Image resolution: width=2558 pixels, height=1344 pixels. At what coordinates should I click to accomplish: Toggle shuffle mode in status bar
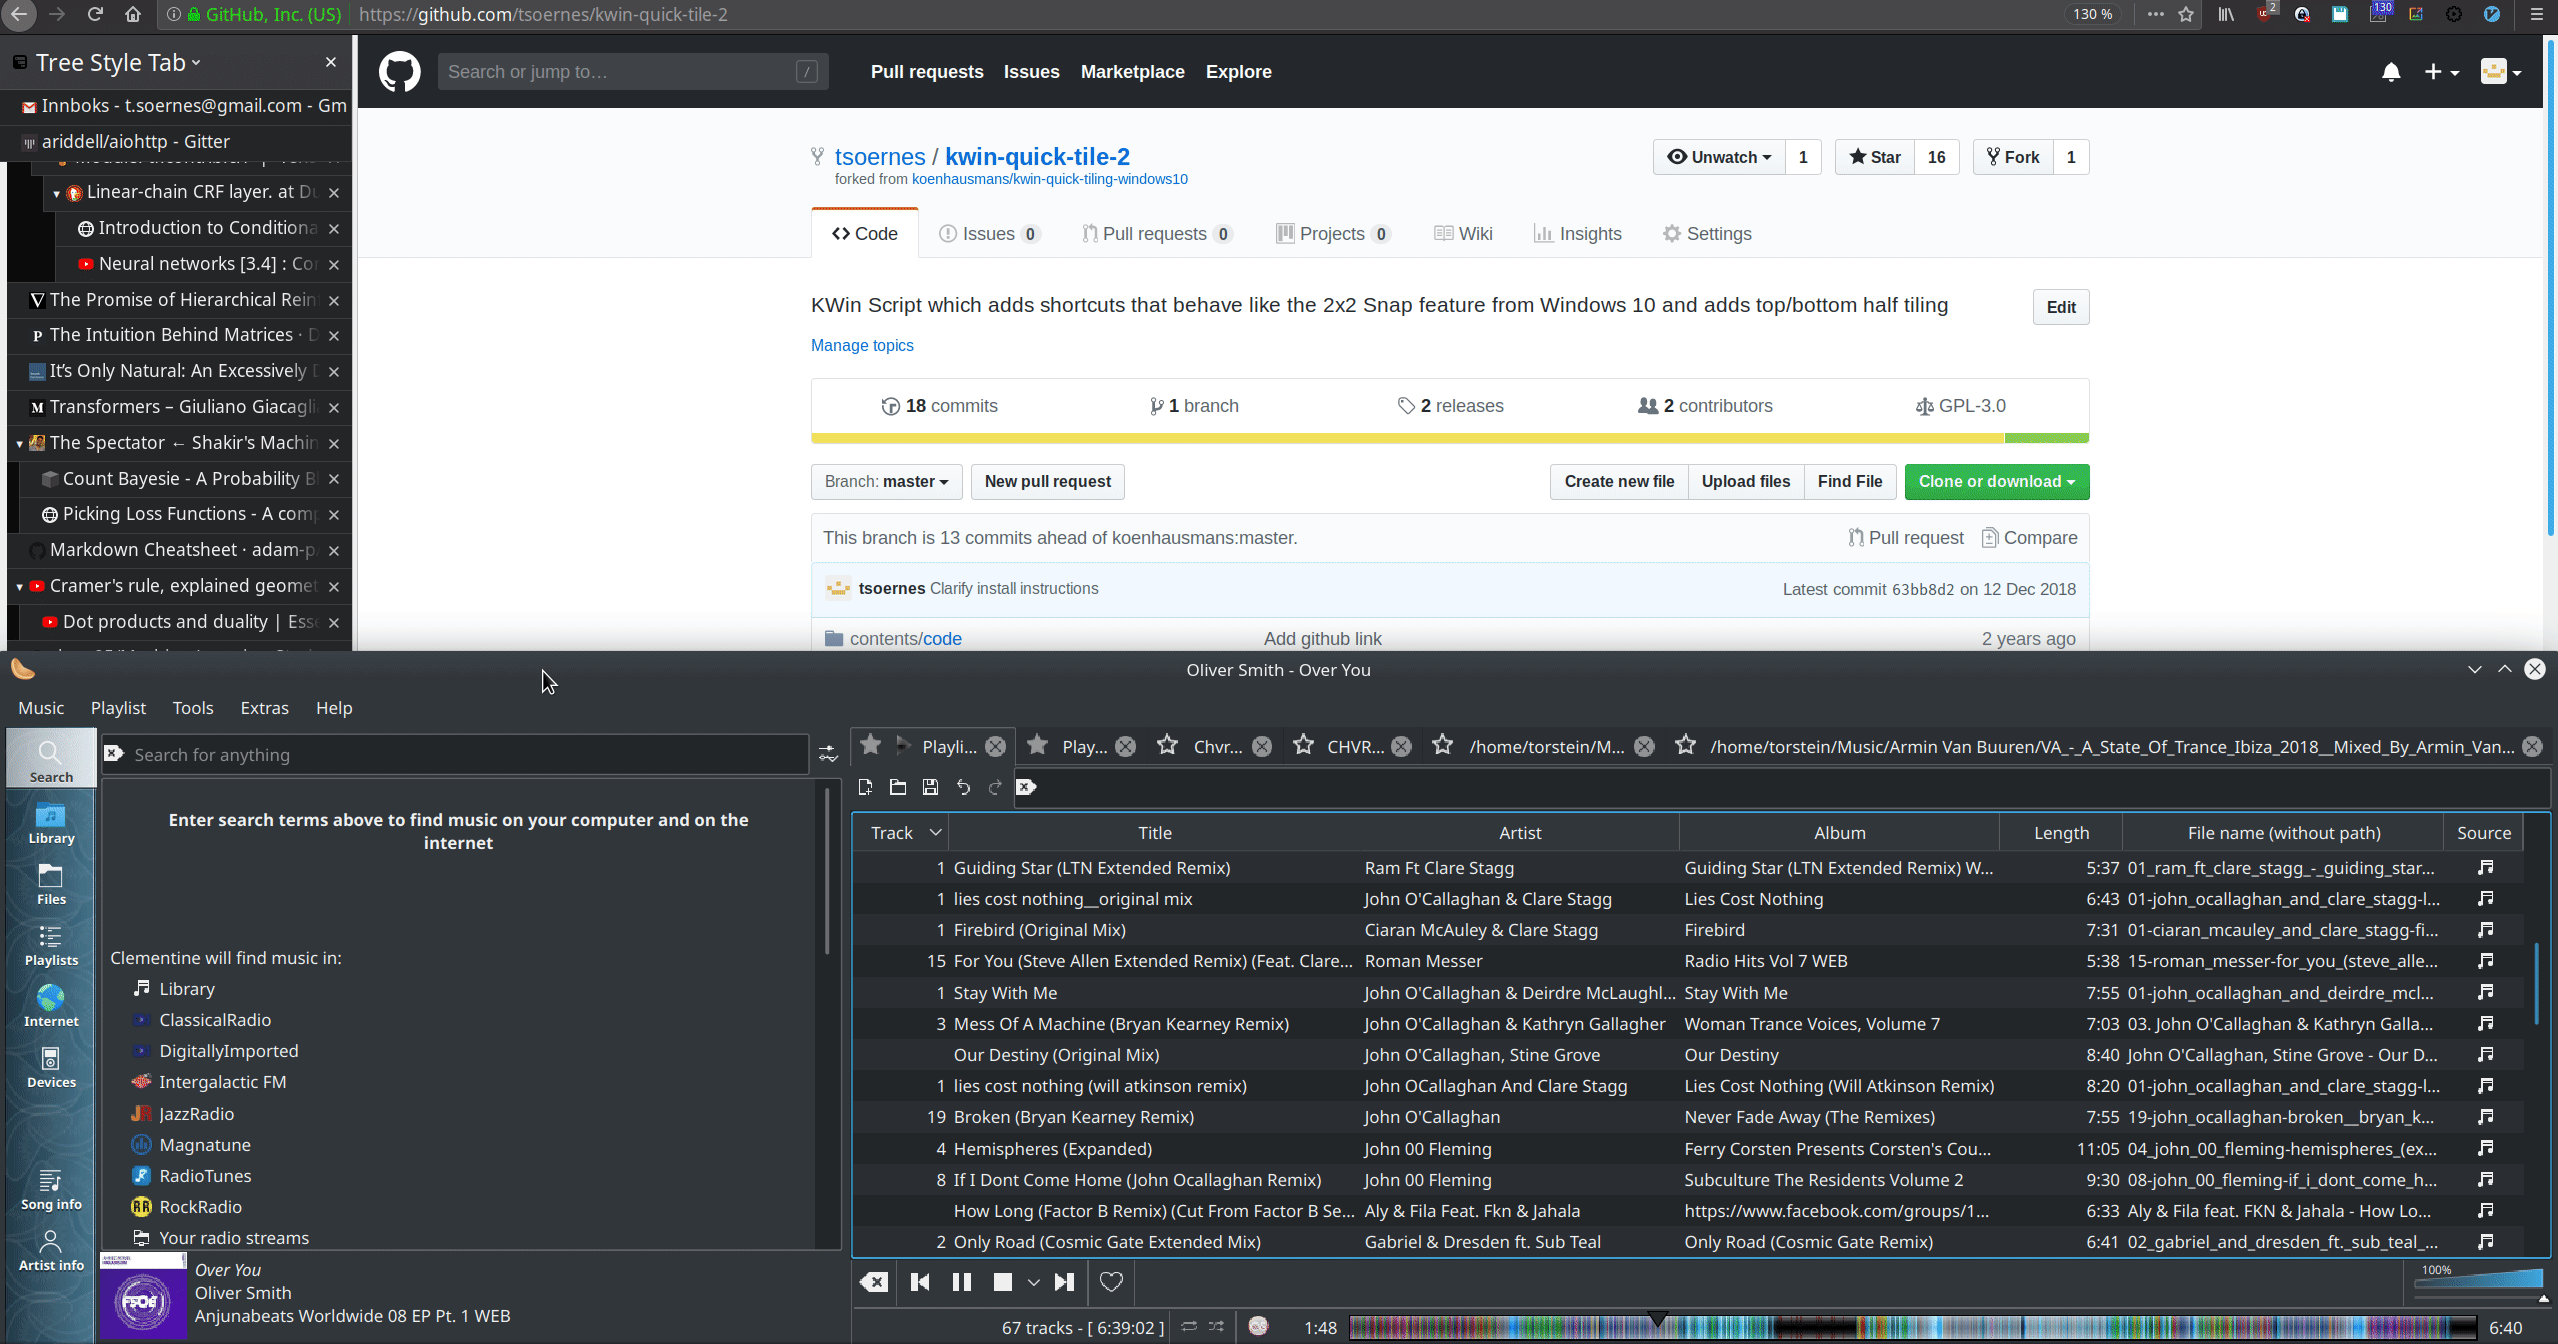[1216, 1327]
